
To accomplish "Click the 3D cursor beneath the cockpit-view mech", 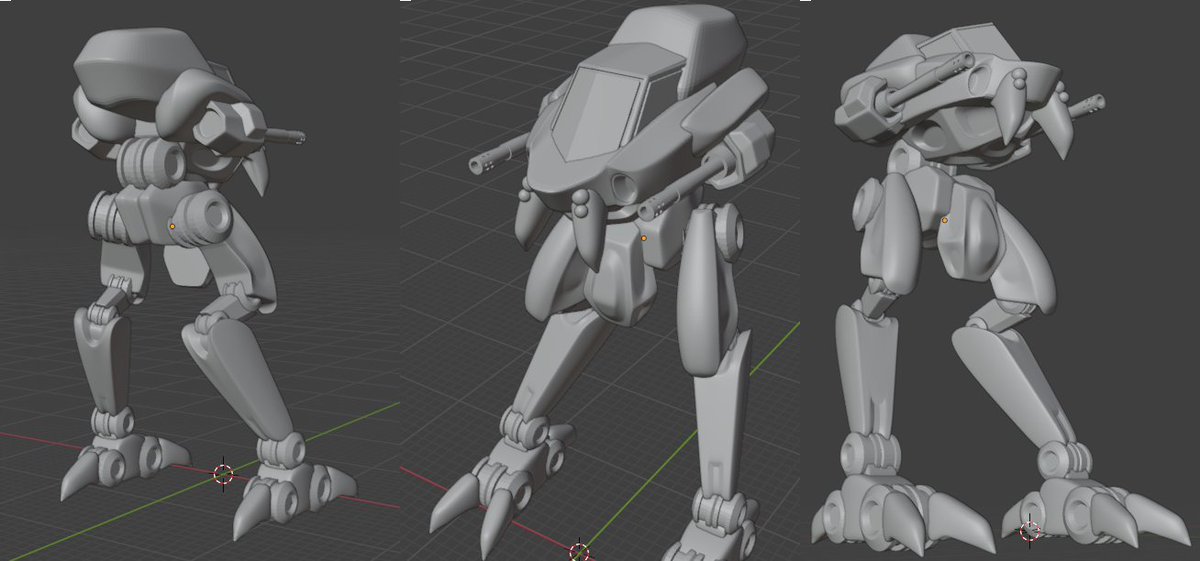I will pos(578,550).
